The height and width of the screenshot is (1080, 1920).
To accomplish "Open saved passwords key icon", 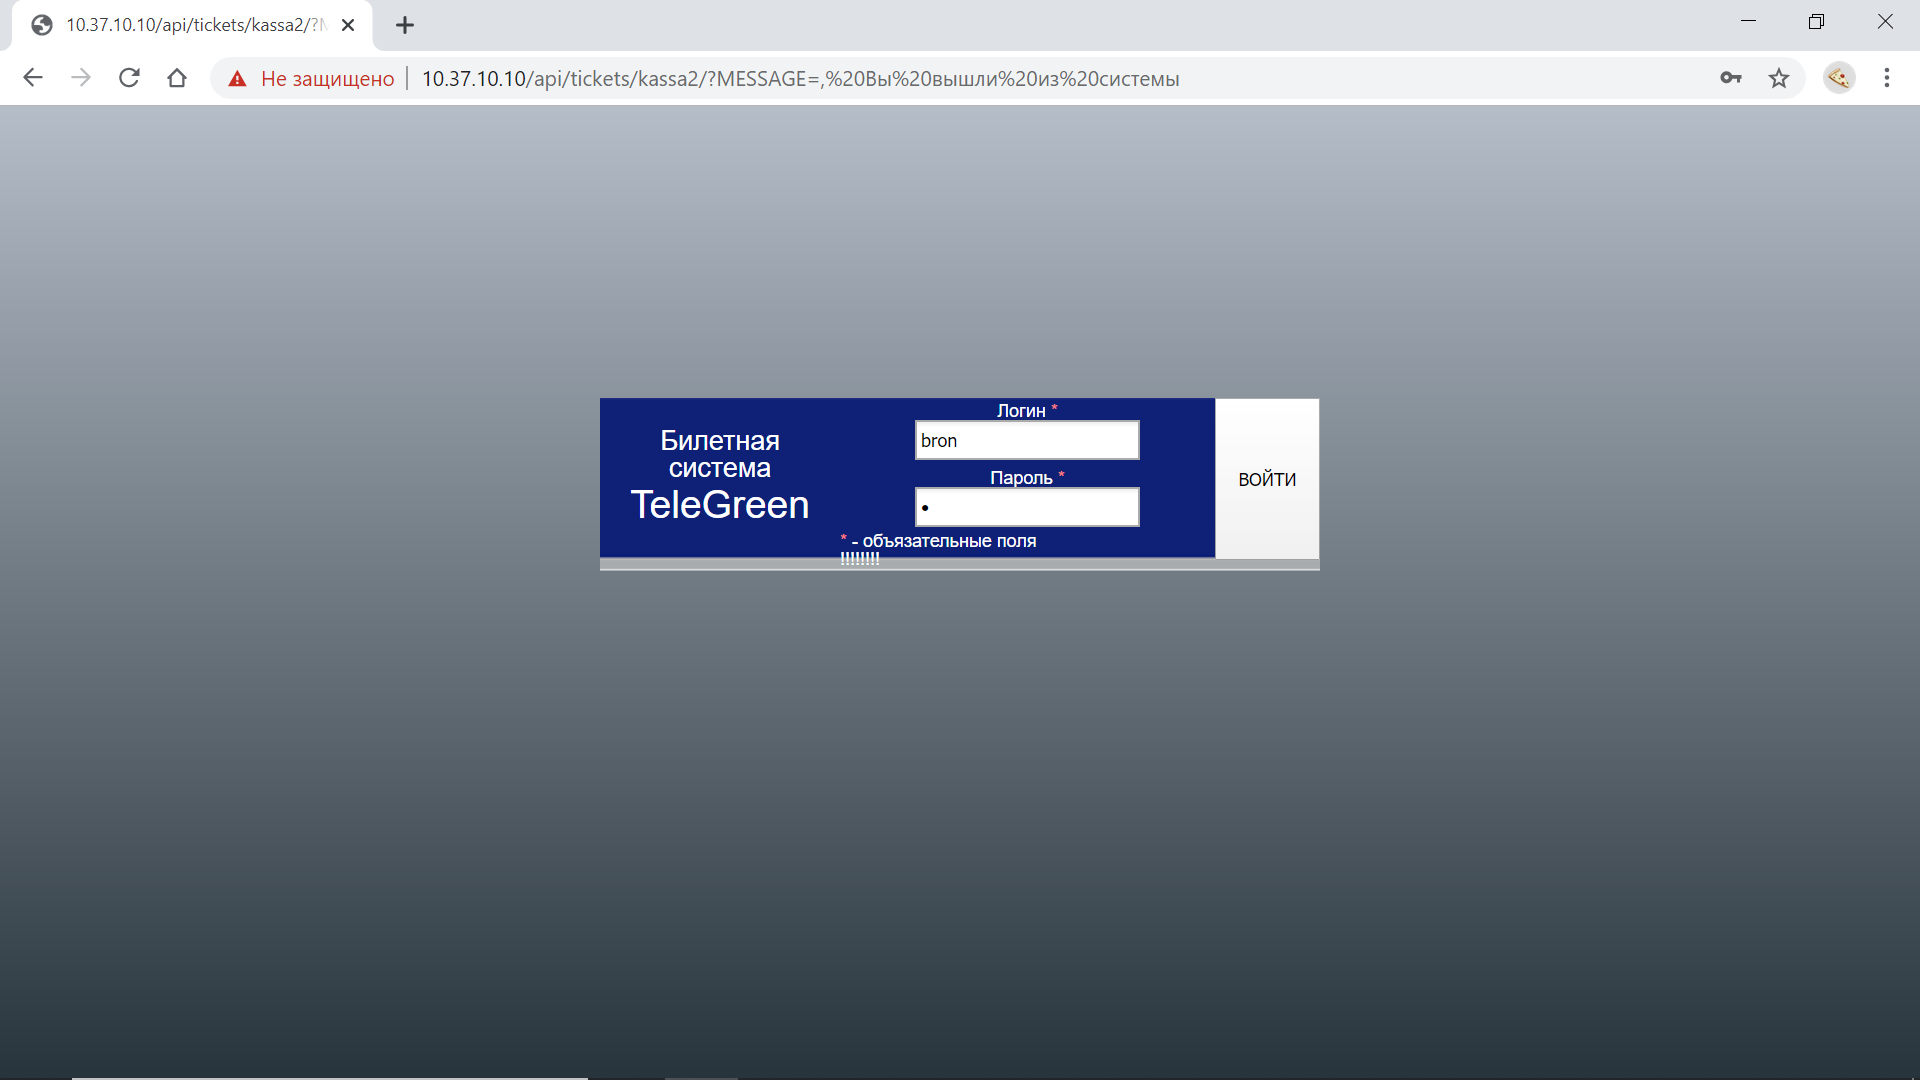I will [x=1731, y=78].
